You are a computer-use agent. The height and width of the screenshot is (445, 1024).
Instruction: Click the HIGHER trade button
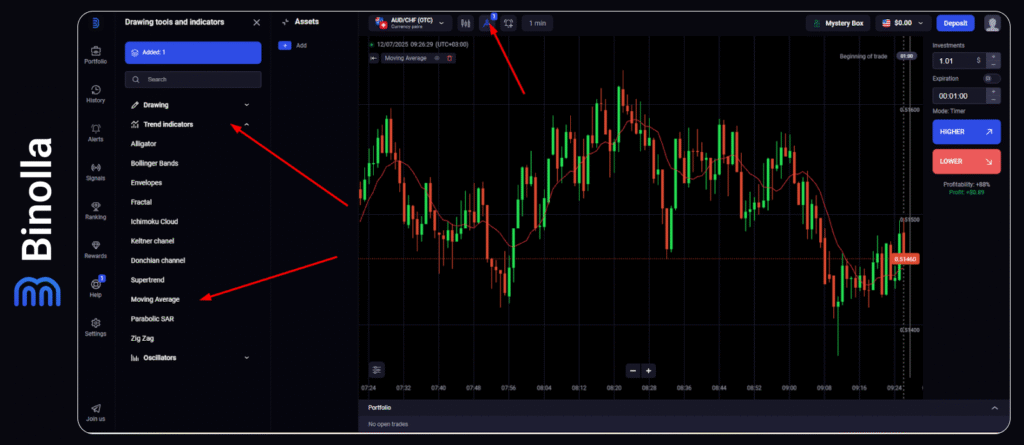coord(965,131)
